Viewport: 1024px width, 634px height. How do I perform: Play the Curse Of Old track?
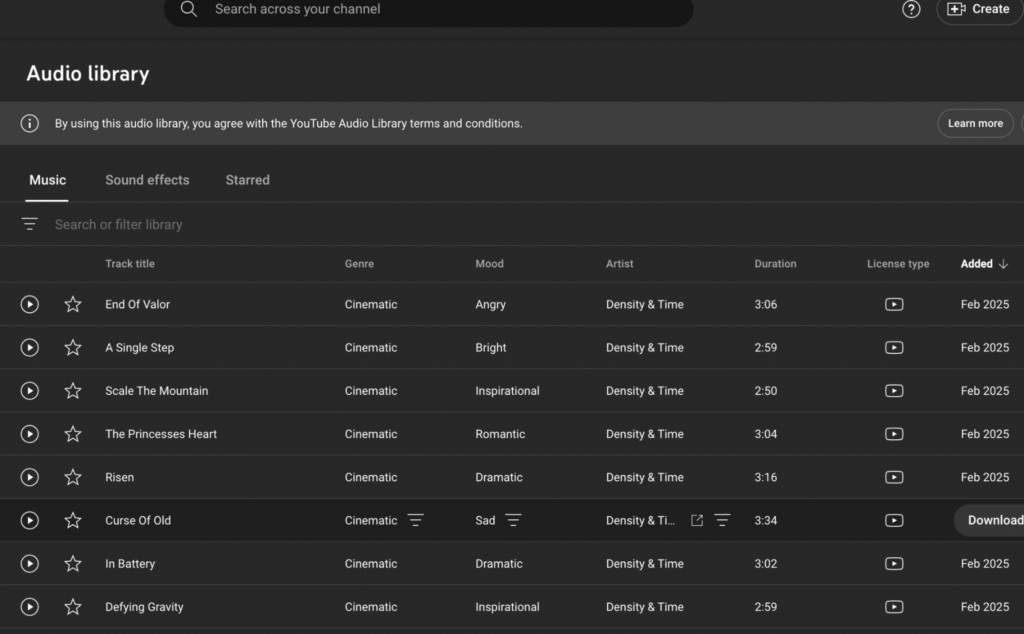point(29,520)
